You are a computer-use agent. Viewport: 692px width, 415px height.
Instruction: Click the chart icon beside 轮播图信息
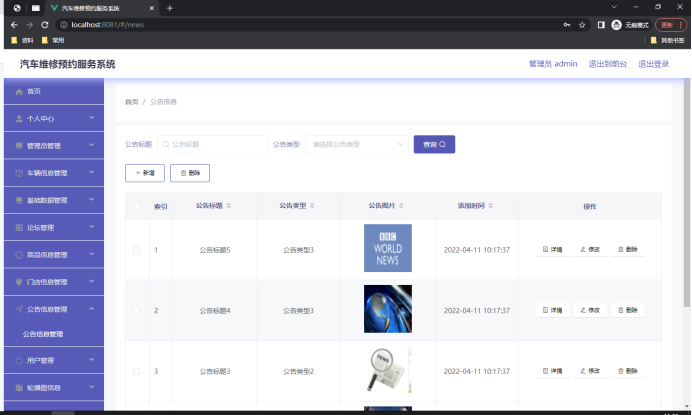[19, 388]
